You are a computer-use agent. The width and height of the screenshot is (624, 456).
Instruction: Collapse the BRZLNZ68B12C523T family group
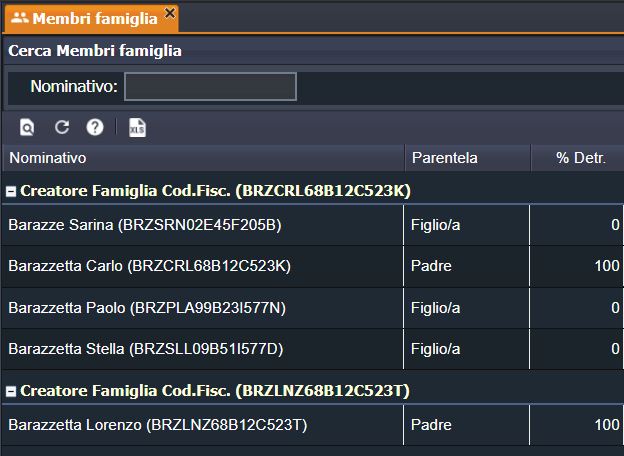pyautogui.click(x=11, y=392)
